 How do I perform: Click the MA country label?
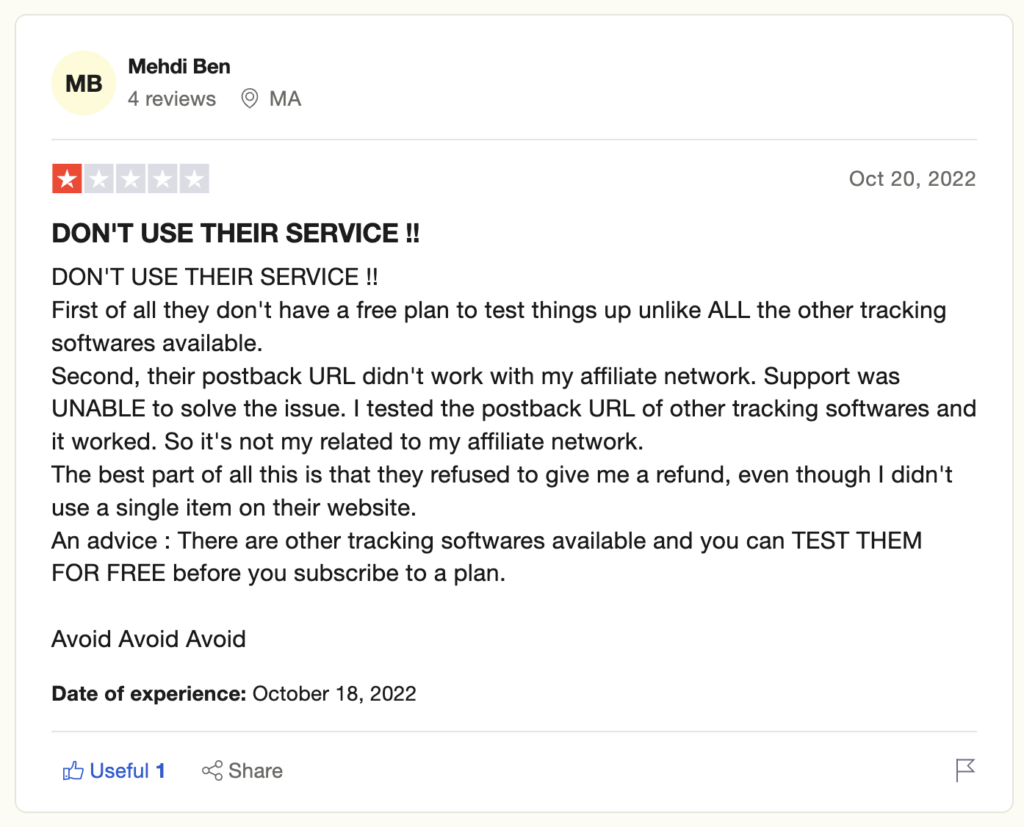coord(285,99)
